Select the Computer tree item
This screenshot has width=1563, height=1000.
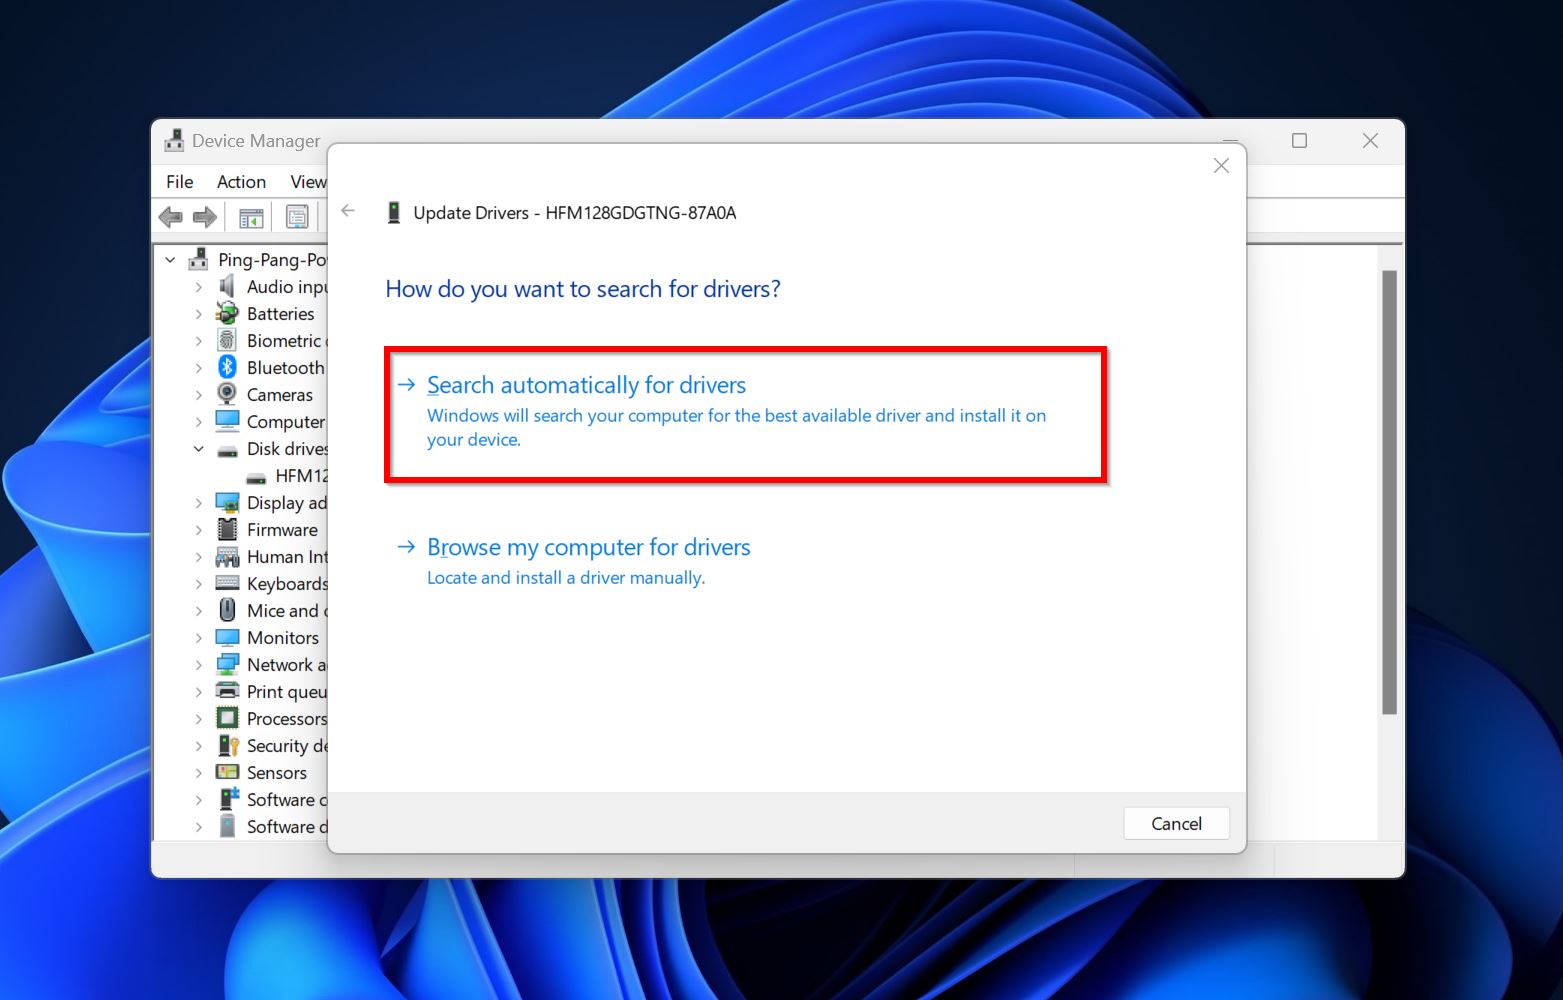[x=286, y=422]
